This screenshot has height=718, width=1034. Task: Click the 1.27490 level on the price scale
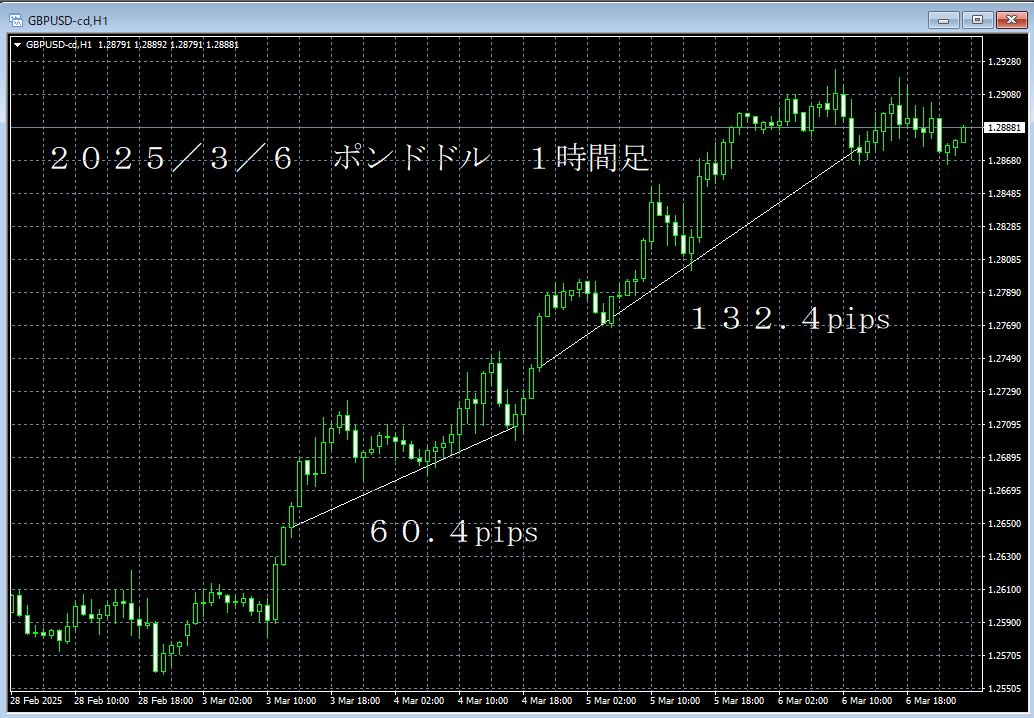click(x=1003, y=359)
